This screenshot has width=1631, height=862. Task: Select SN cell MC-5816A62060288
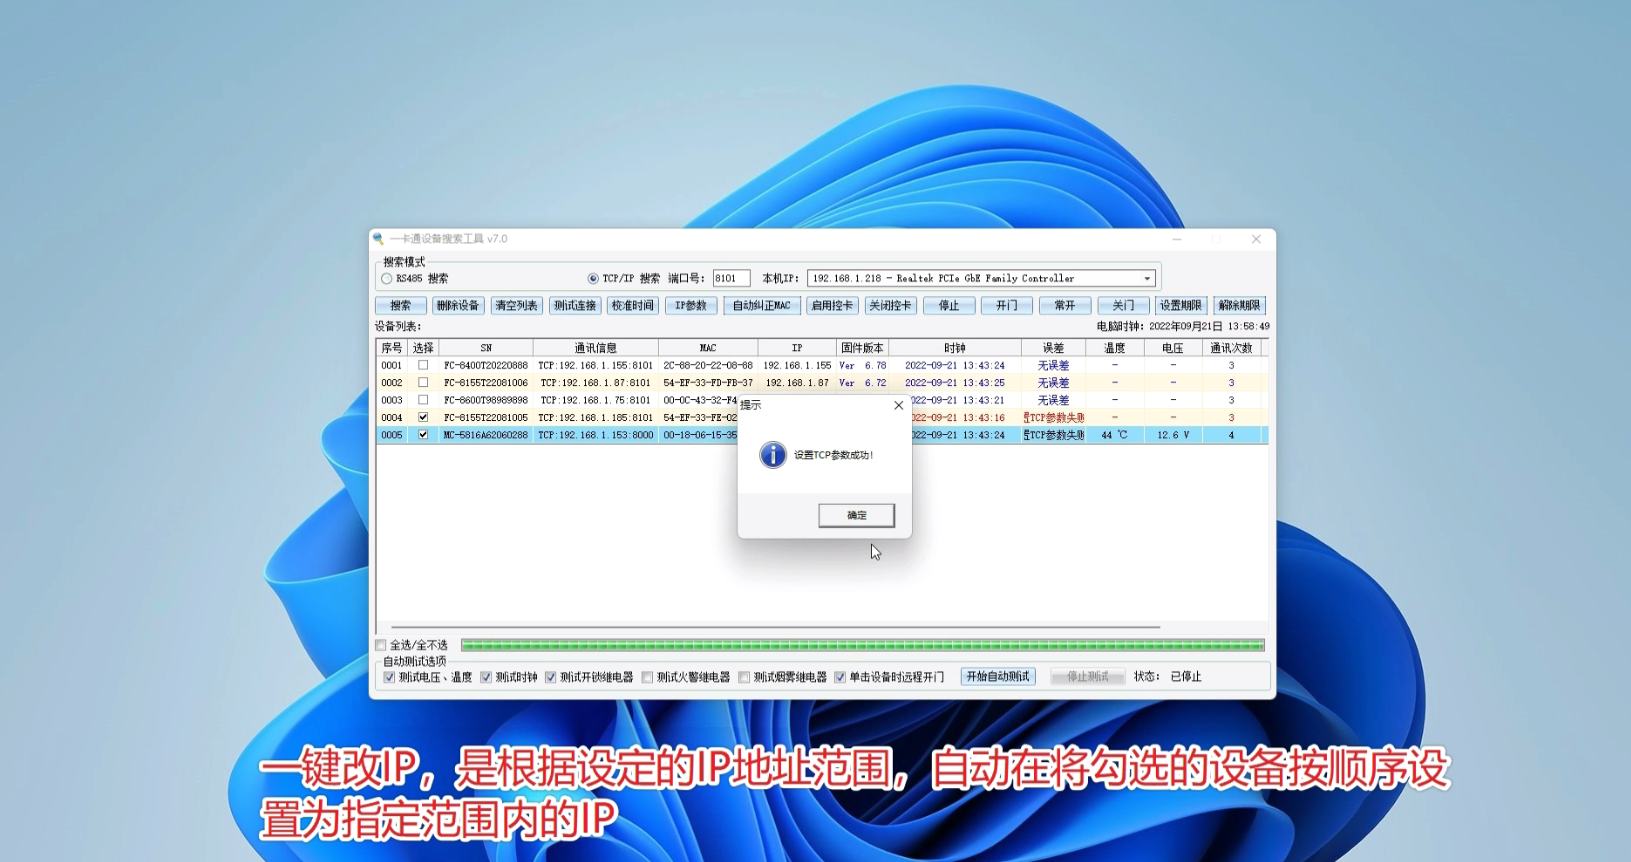point(486,435)
